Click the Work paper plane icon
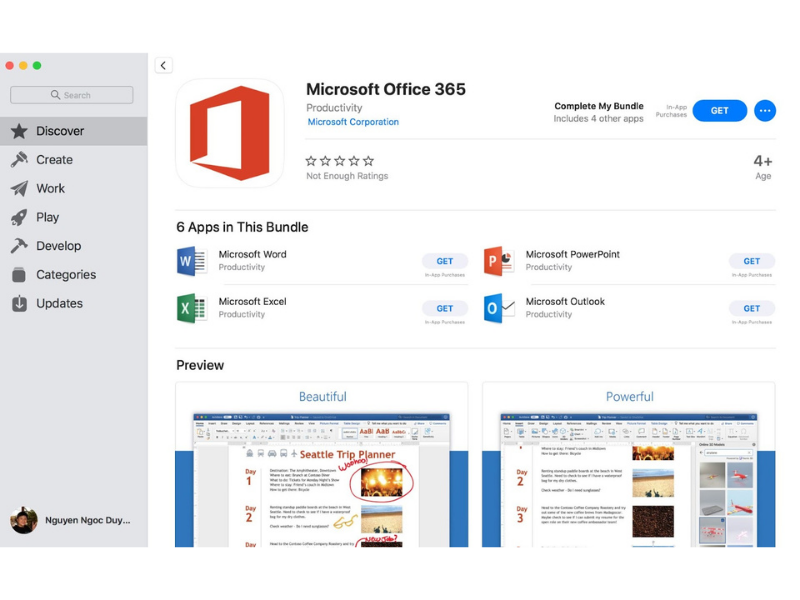Screen dimensions: 800x600 tap(19, 188)
